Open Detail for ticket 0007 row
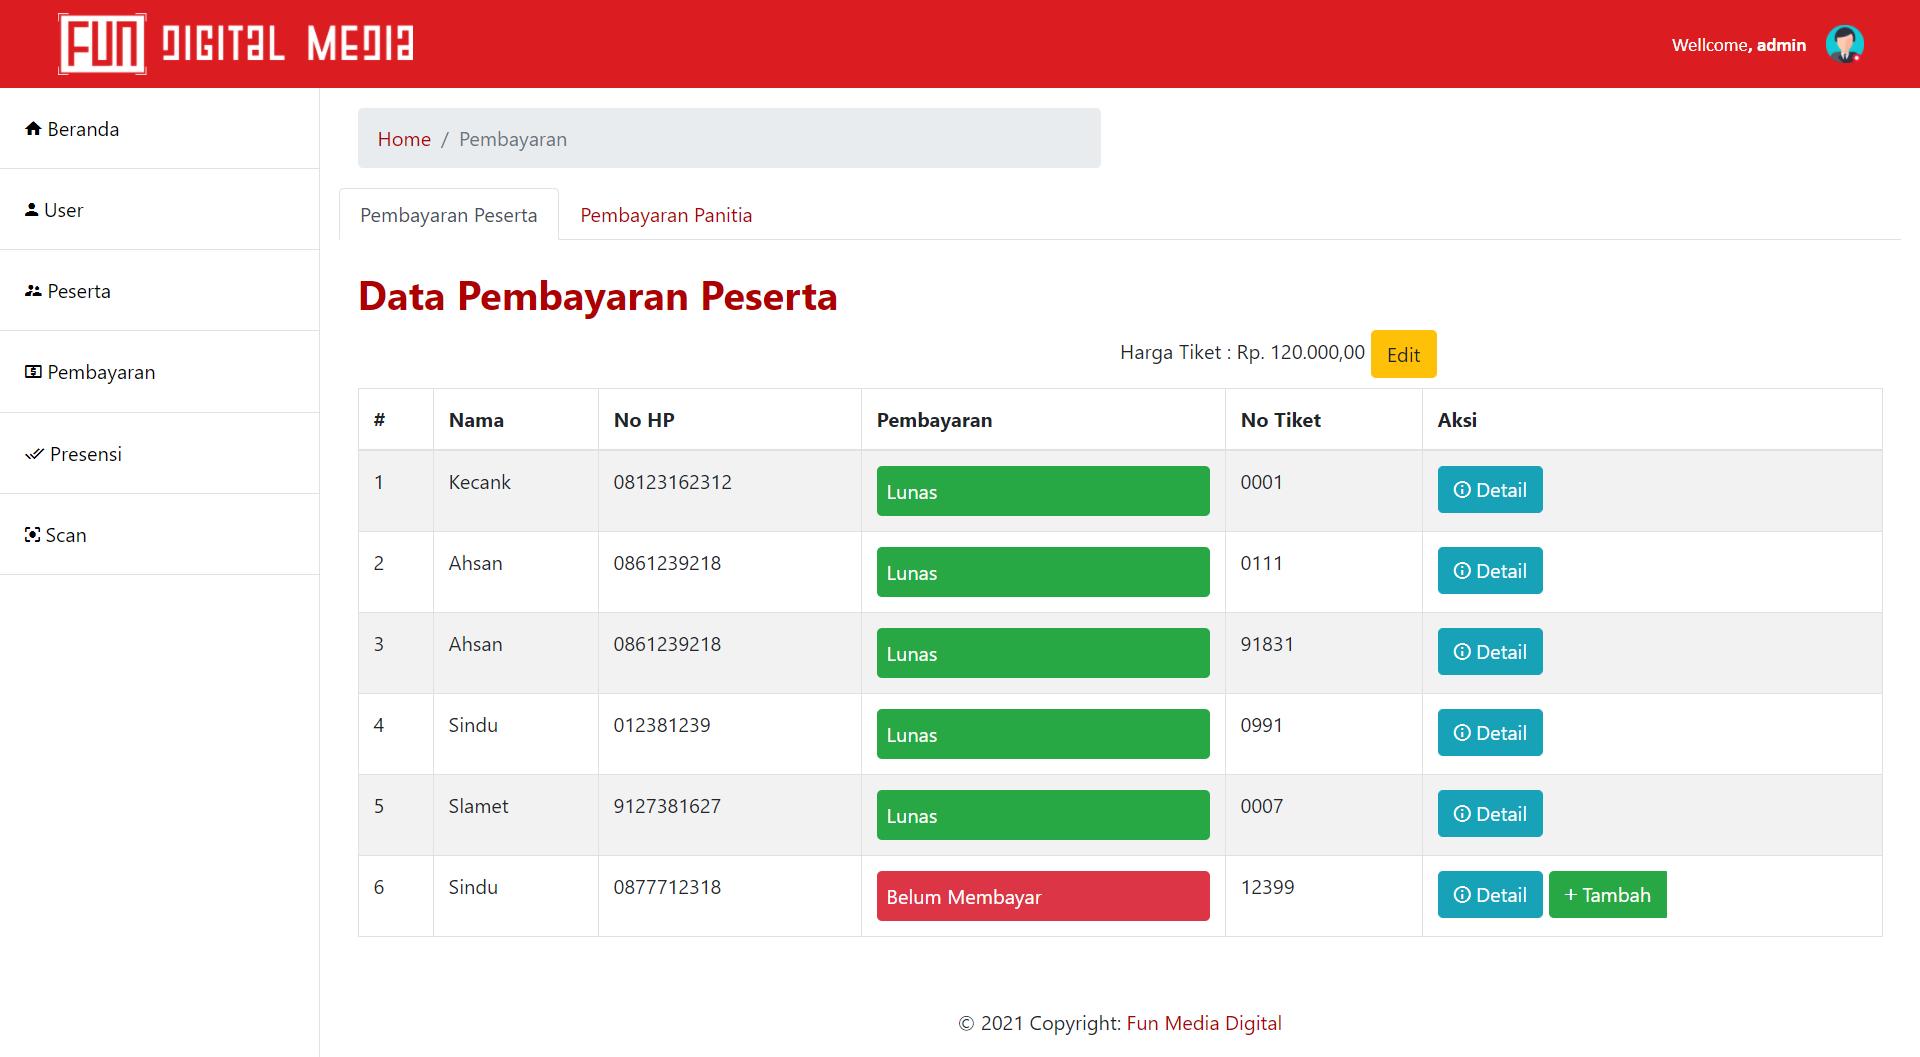Viewport: 1920px width, 1057px height. (1489, 814)
